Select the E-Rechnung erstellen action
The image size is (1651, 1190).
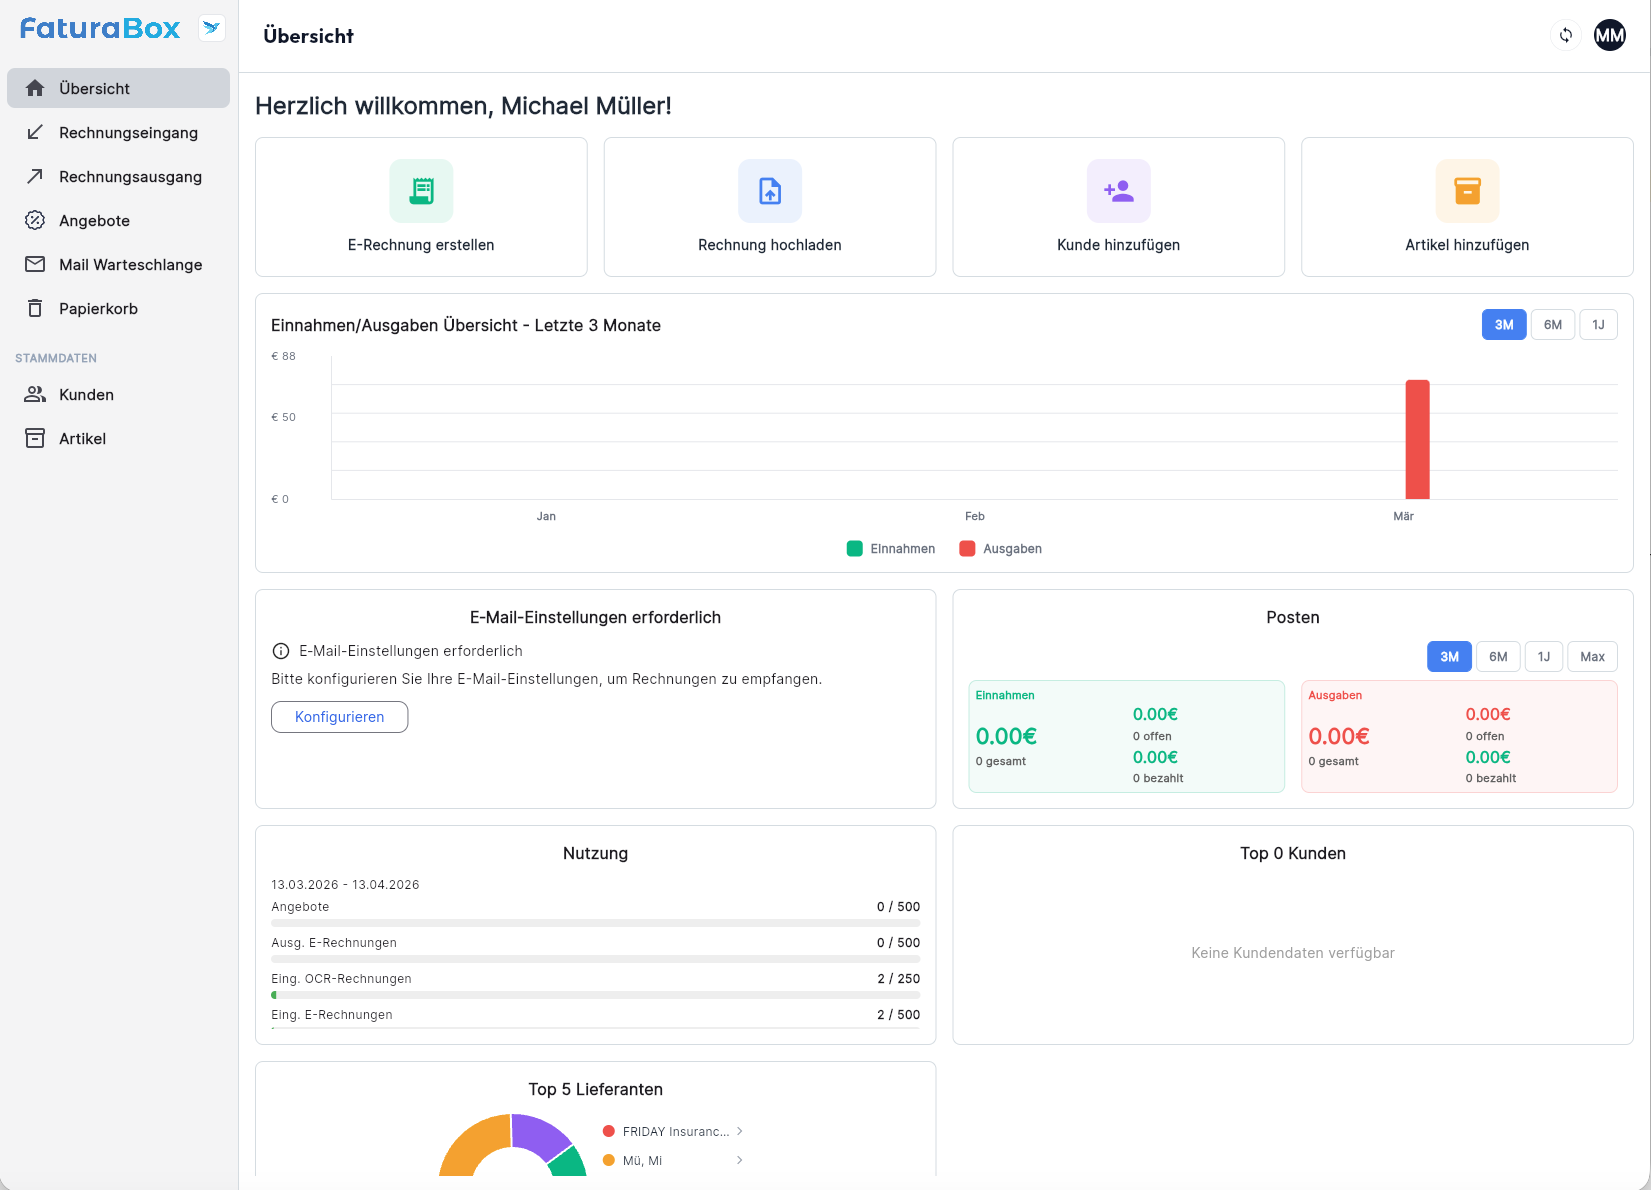420,207
